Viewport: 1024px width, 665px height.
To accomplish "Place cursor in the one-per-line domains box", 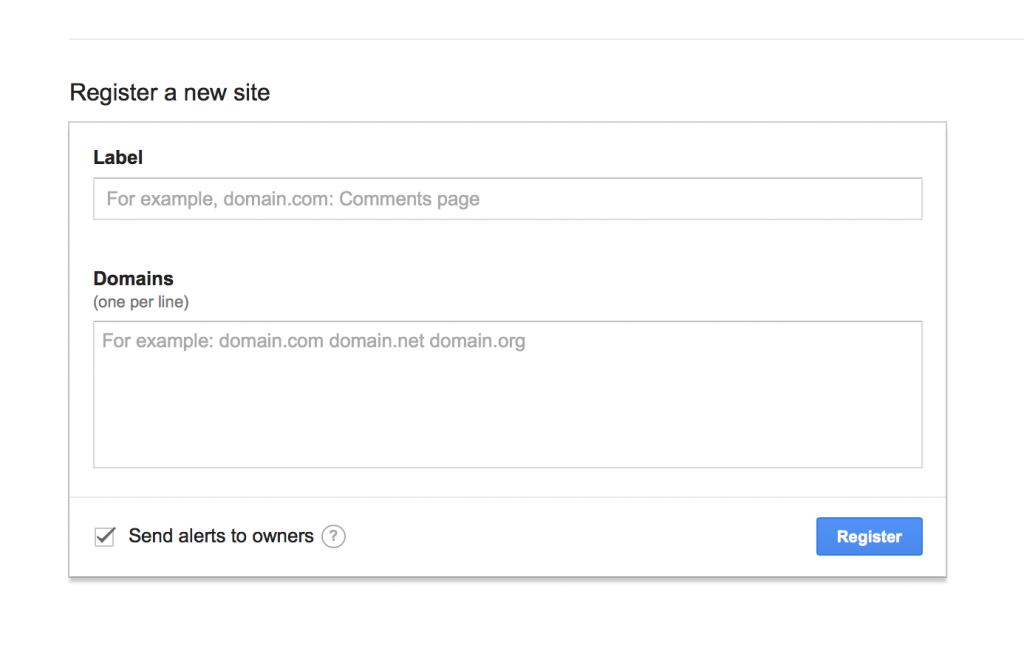I will click(507, 394).
